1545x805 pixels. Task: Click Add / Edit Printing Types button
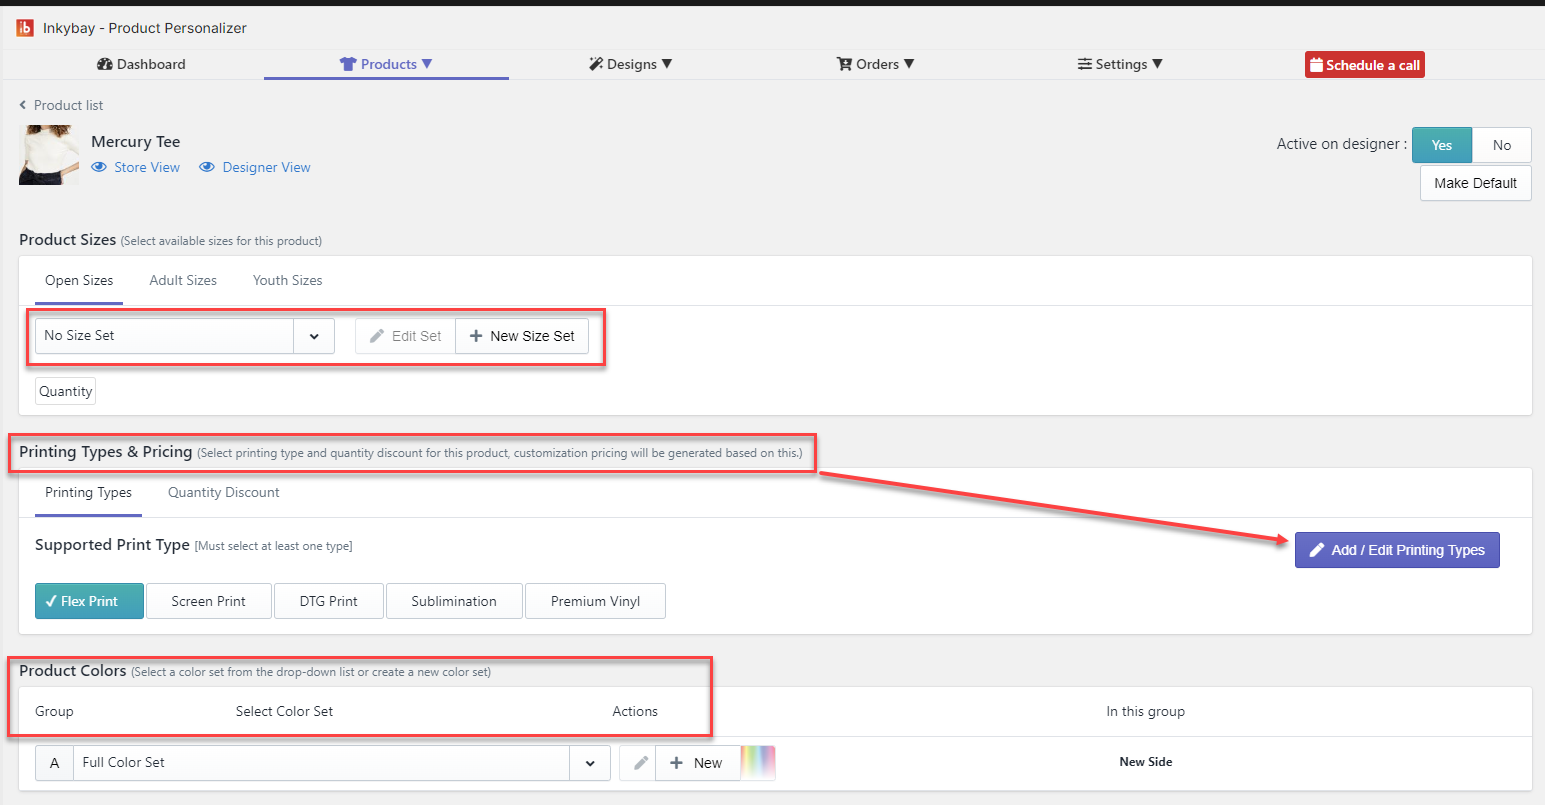click(1396, 550)
